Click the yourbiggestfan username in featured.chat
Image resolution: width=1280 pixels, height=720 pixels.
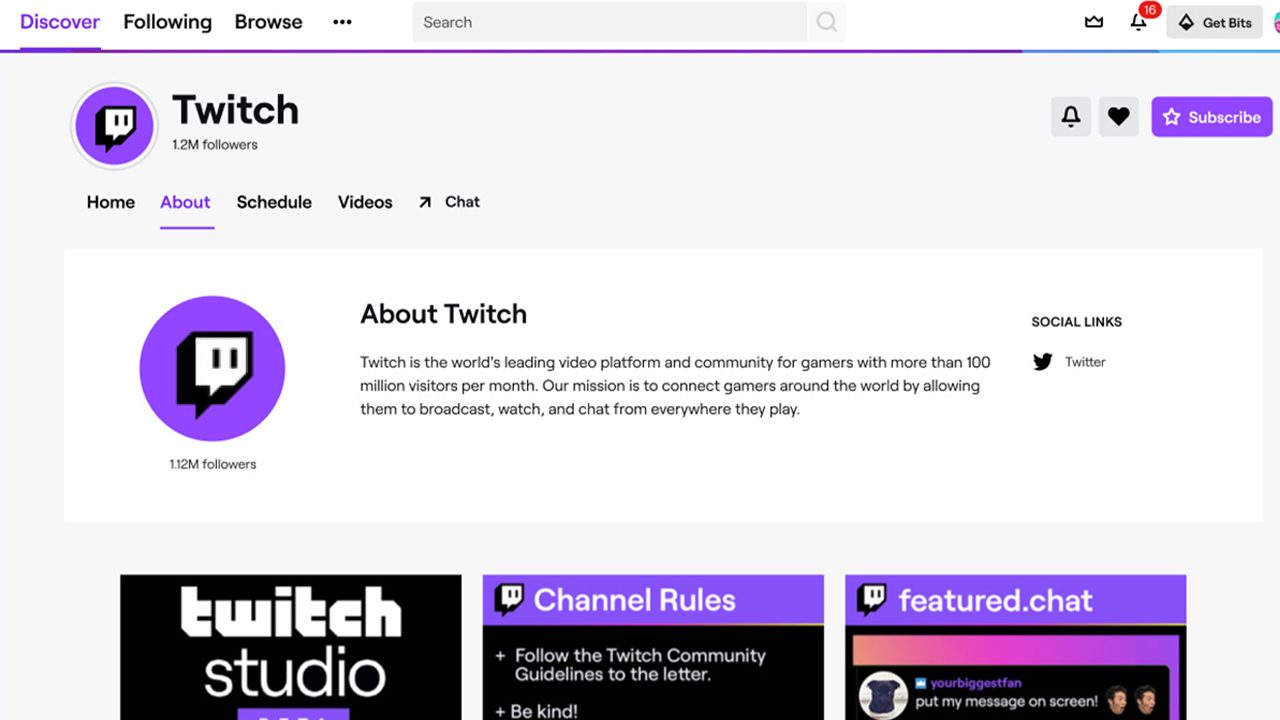[976, 683]
